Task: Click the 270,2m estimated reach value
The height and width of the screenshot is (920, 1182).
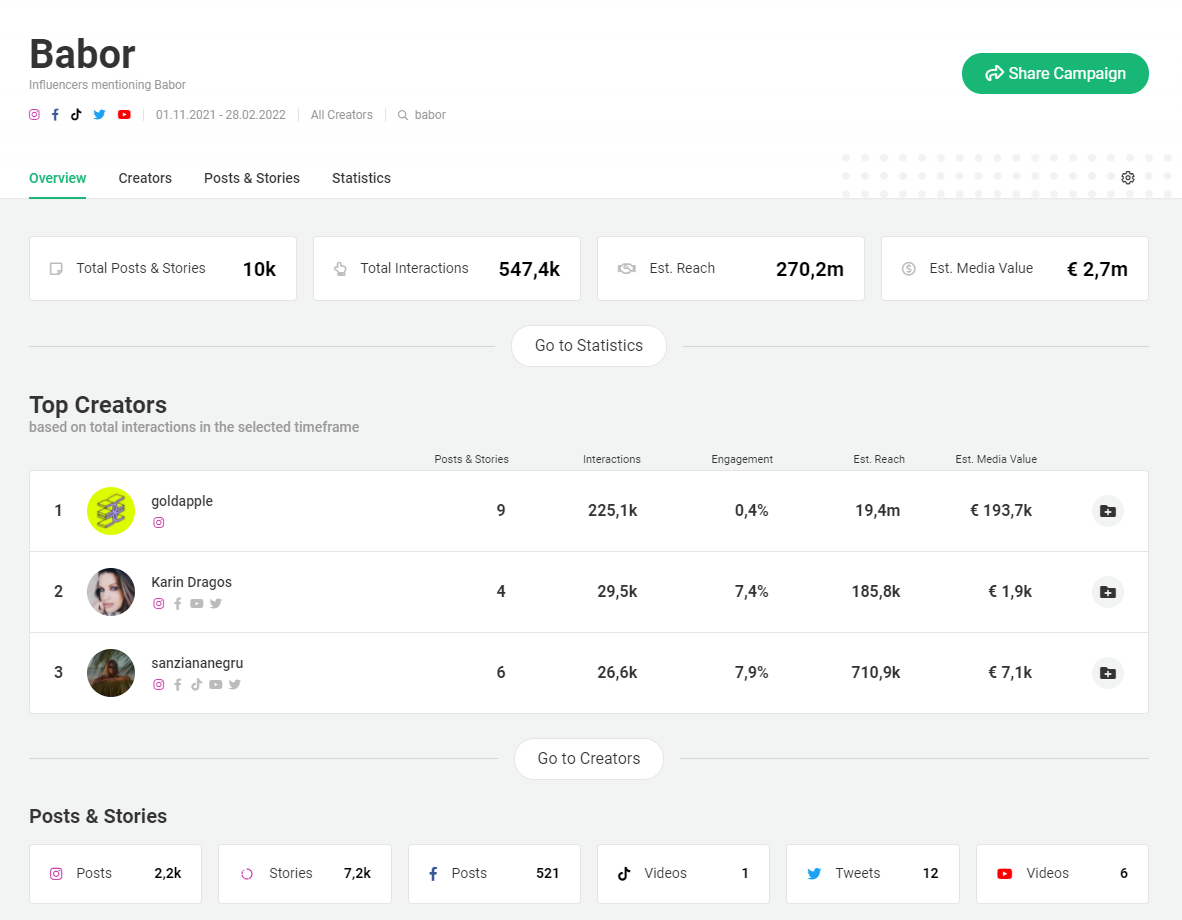Action: (x=810, y=269)
